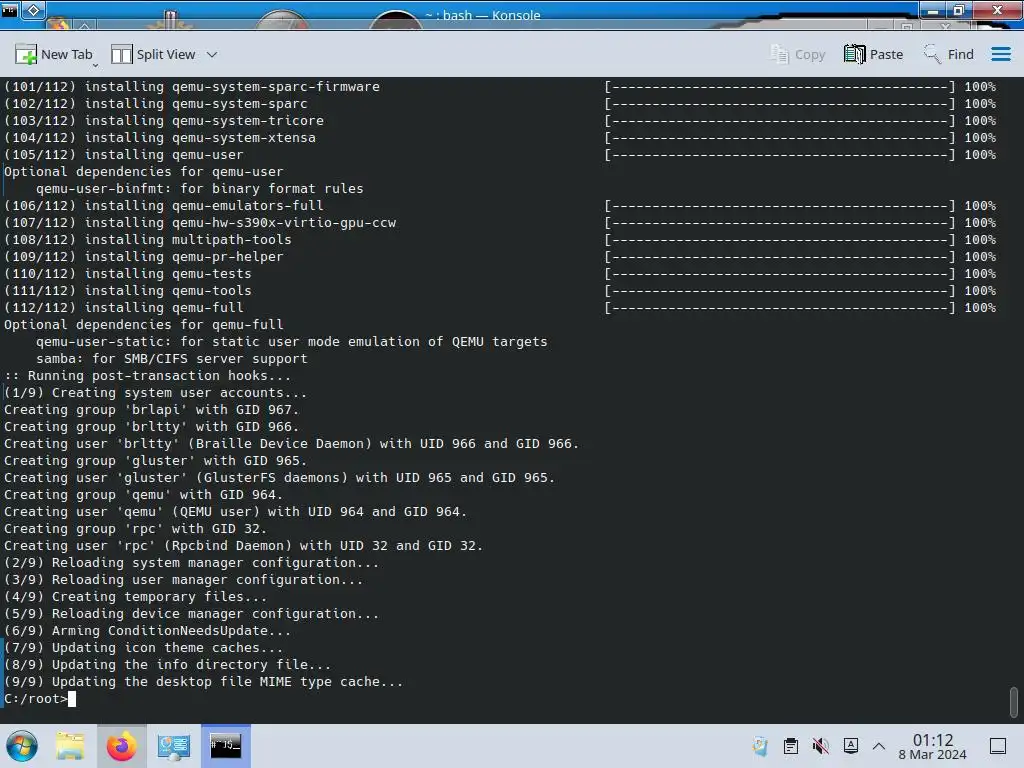The height and width of the screenshot is (768, 1024).
Task: Click the clock showing 01:12
Action: (x=933, y=746)
